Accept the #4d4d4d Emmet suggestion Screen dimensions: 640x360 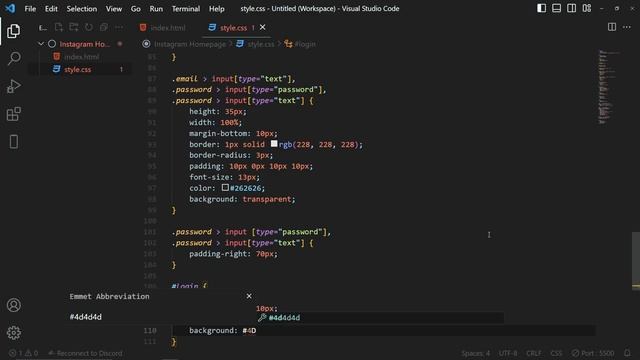pos(379,318)
